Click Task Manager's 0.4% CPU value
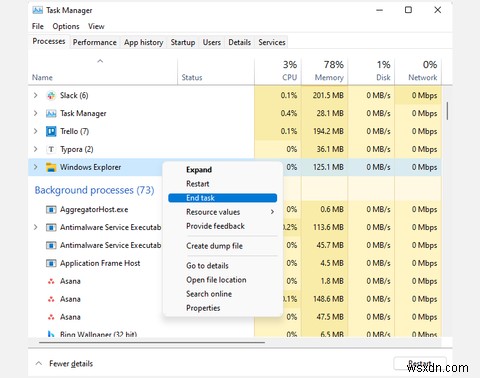This screenshot has height=378, width=480. point(289,114)
